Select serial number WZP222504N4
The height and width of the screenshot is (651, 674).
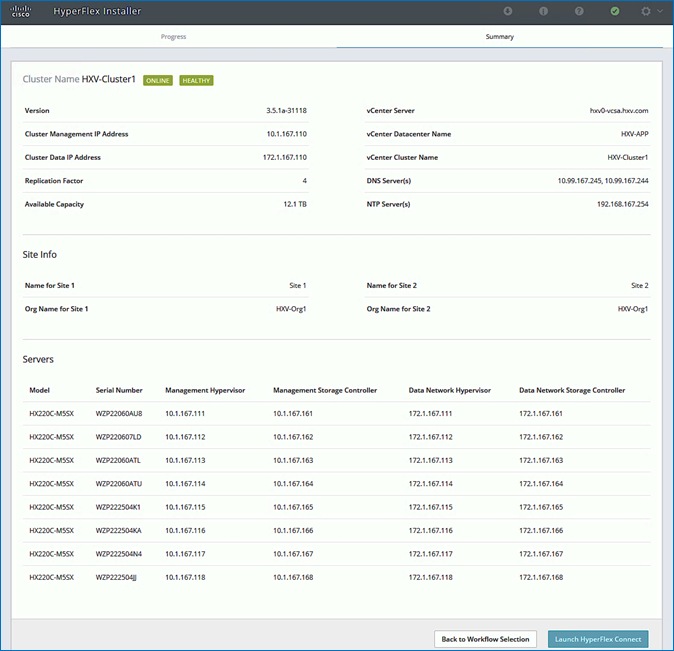(119, 554)
